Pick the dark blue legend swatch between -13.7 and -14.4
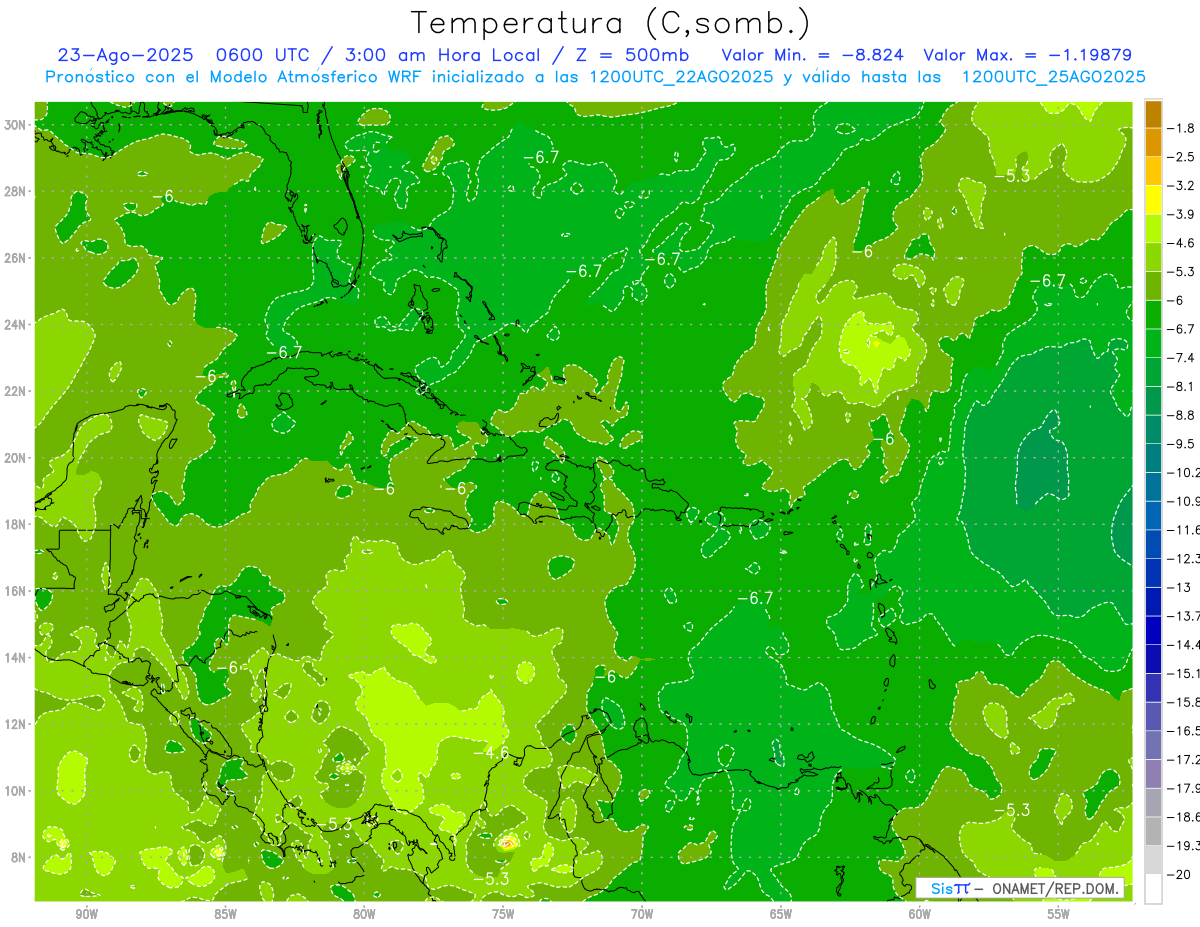 tap(1153, 630)
